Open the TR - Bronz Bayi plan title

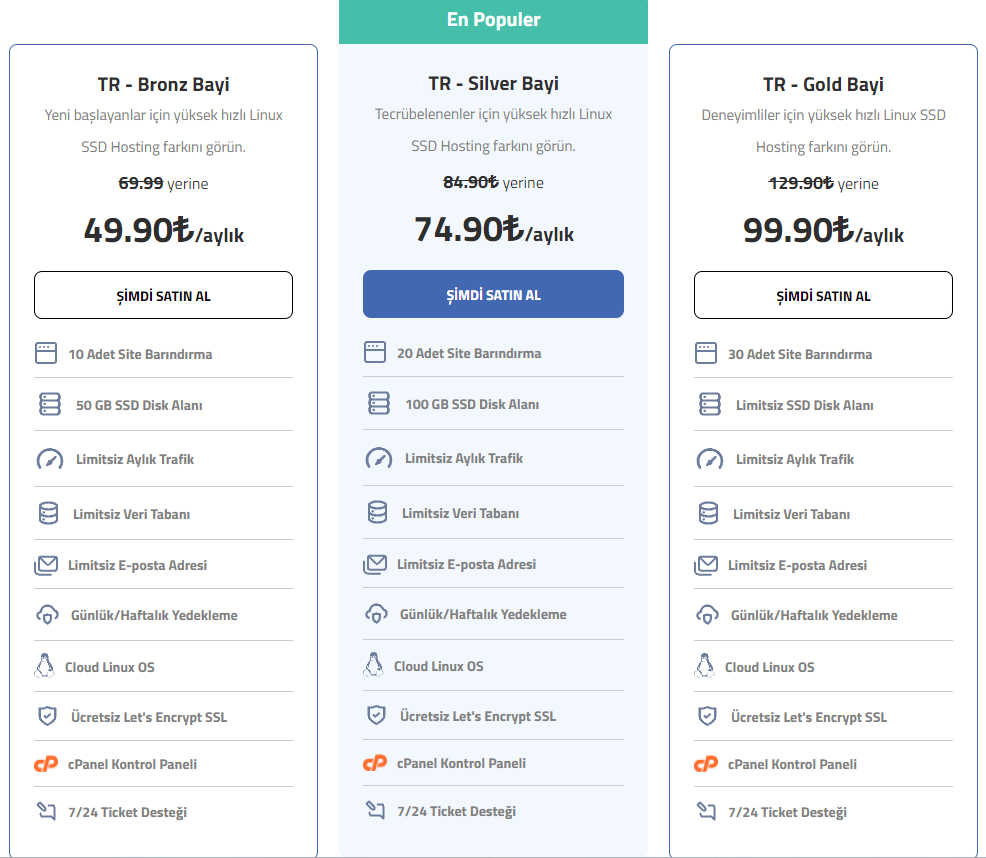coord(163,84)
